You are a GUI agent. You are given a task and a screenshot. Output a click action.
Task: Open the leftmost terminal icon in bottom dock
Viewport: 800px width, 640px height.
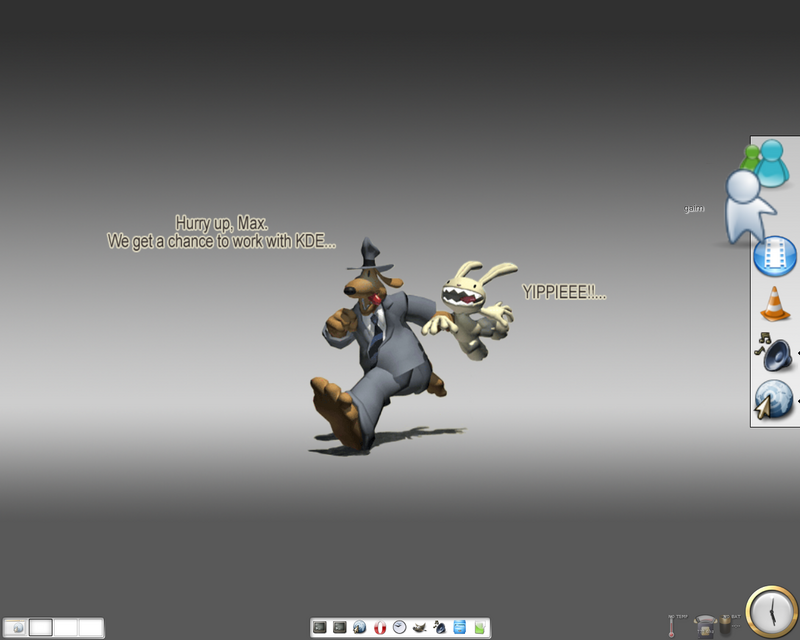click(x=320, y=627)
